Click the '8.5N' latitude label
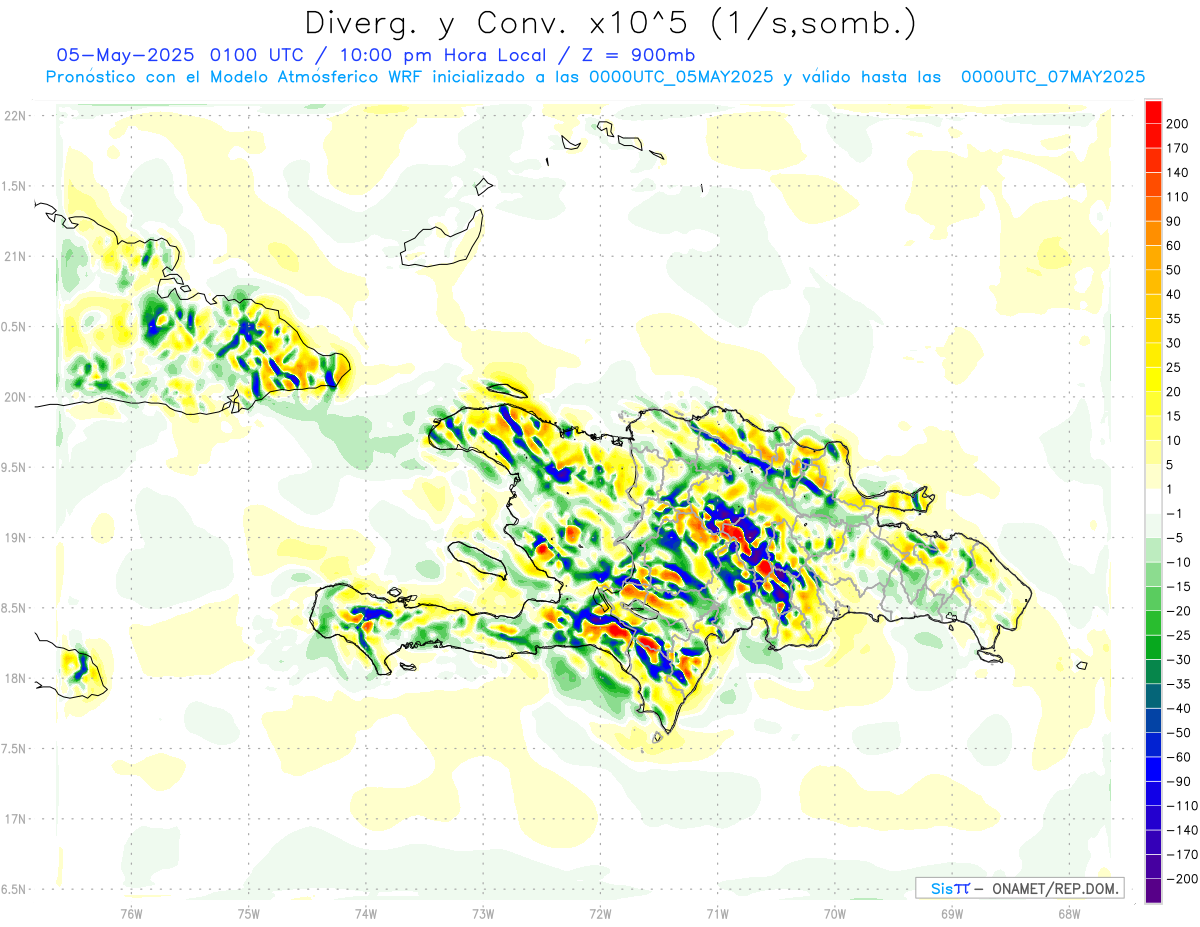 tap(15, 608)
